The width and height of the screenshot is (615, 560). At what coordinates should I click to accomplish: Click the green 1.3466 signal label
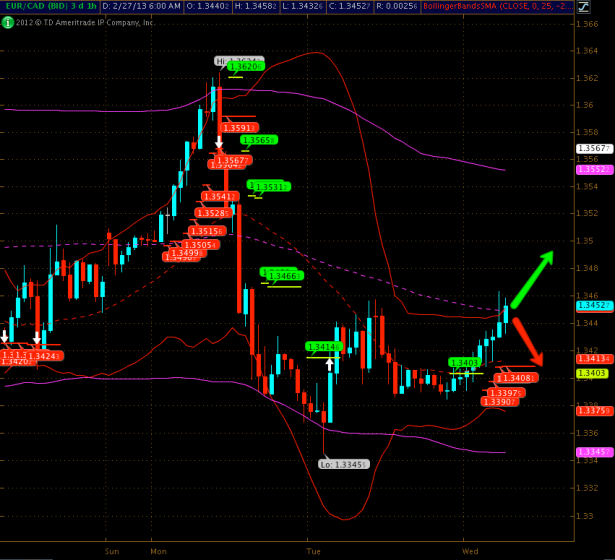click(281, 275)
